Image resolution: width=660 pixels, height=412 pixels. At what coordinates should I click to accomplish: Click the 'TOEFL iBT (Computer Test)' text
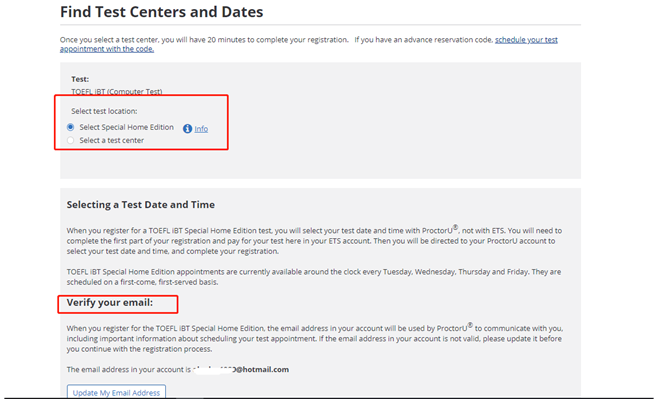117,92
